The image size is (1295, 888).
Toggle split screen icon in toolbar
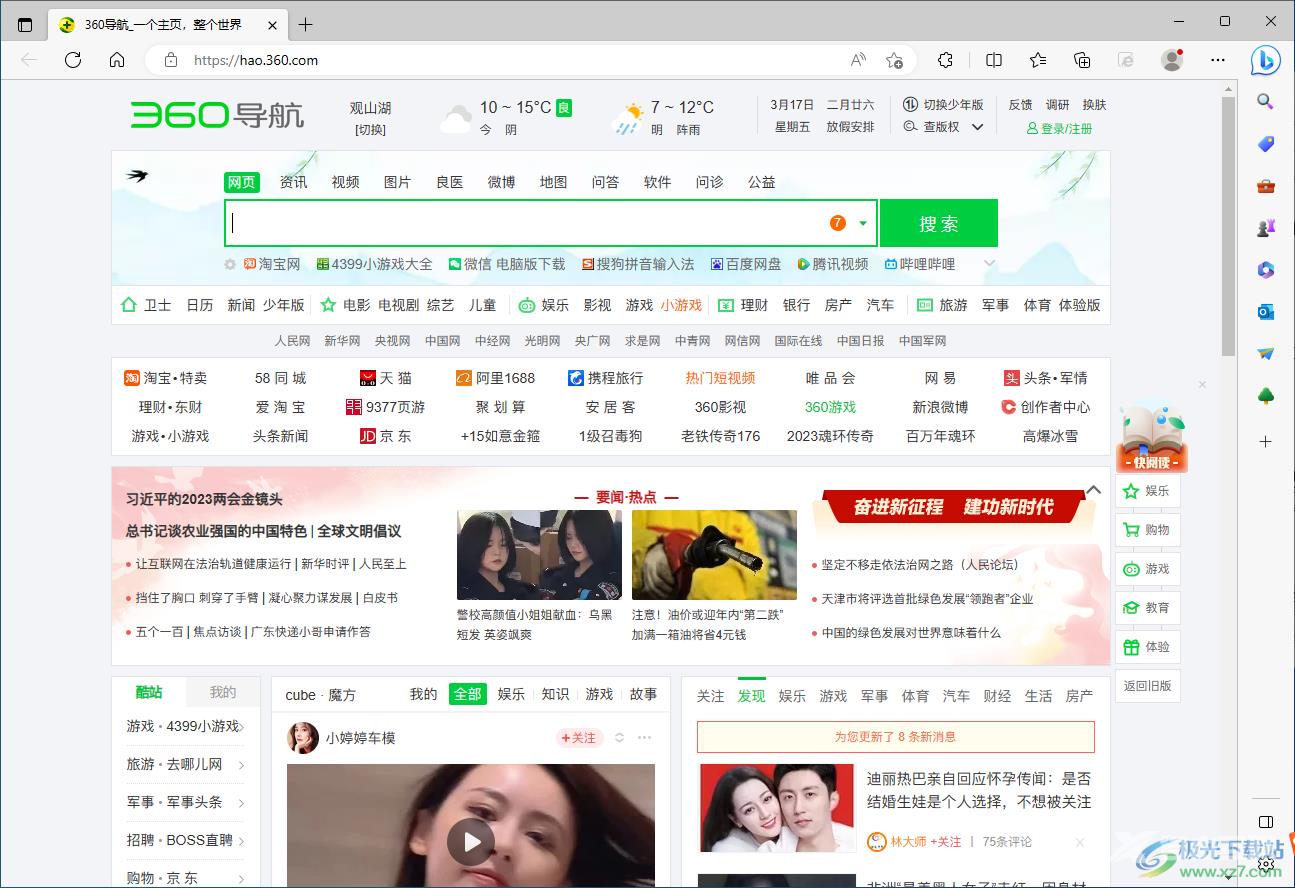point(994,60)
